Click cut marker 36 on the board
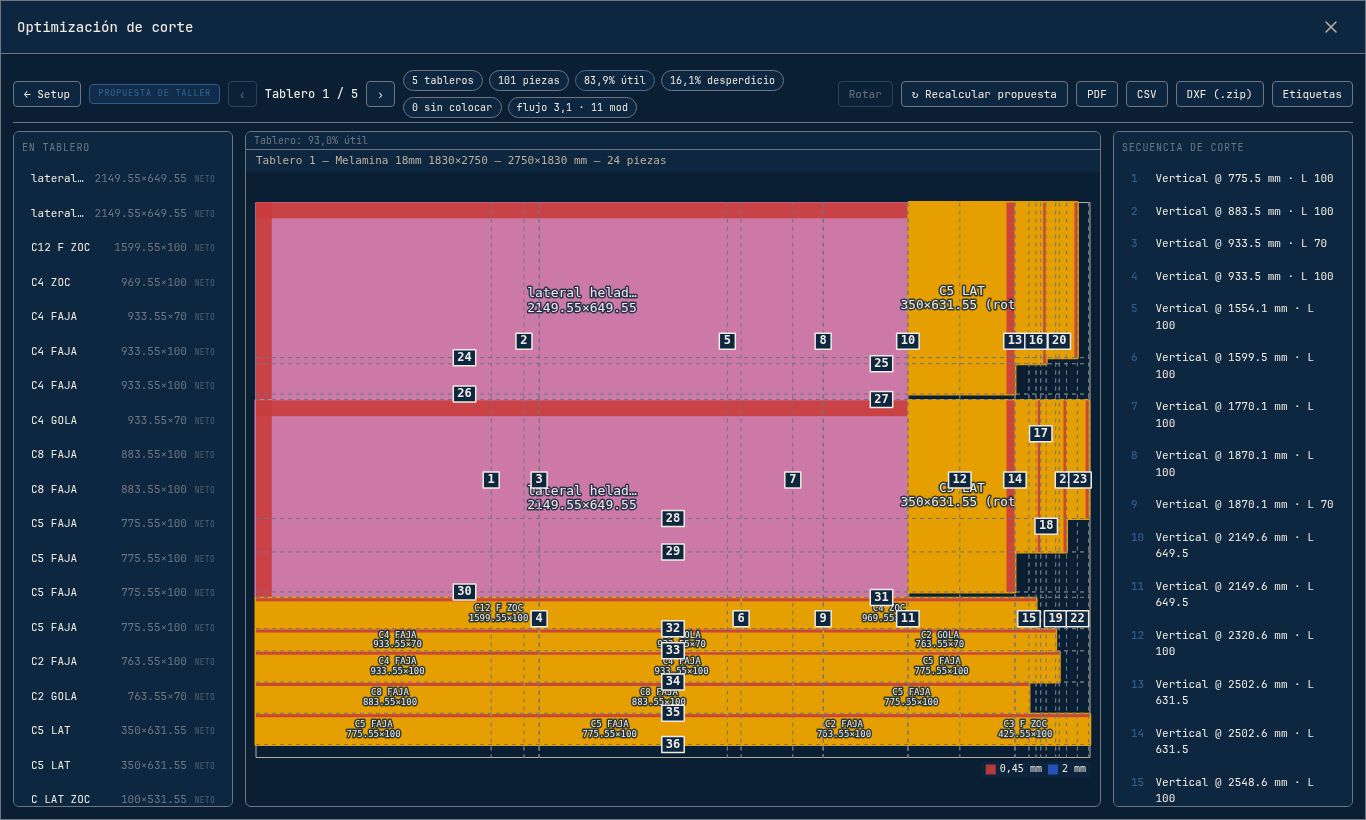1366x820 pixels. [673, 744]
